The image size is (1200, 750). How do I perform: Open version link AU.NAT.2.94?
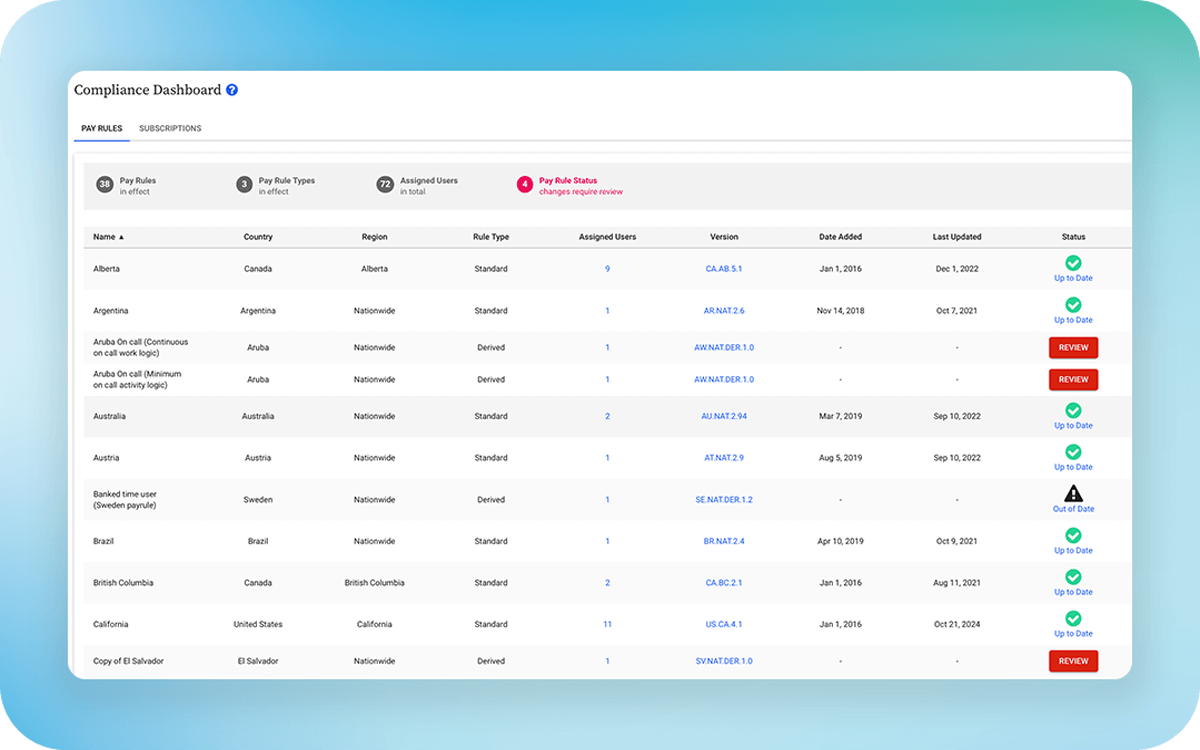(x=724, y=416)
